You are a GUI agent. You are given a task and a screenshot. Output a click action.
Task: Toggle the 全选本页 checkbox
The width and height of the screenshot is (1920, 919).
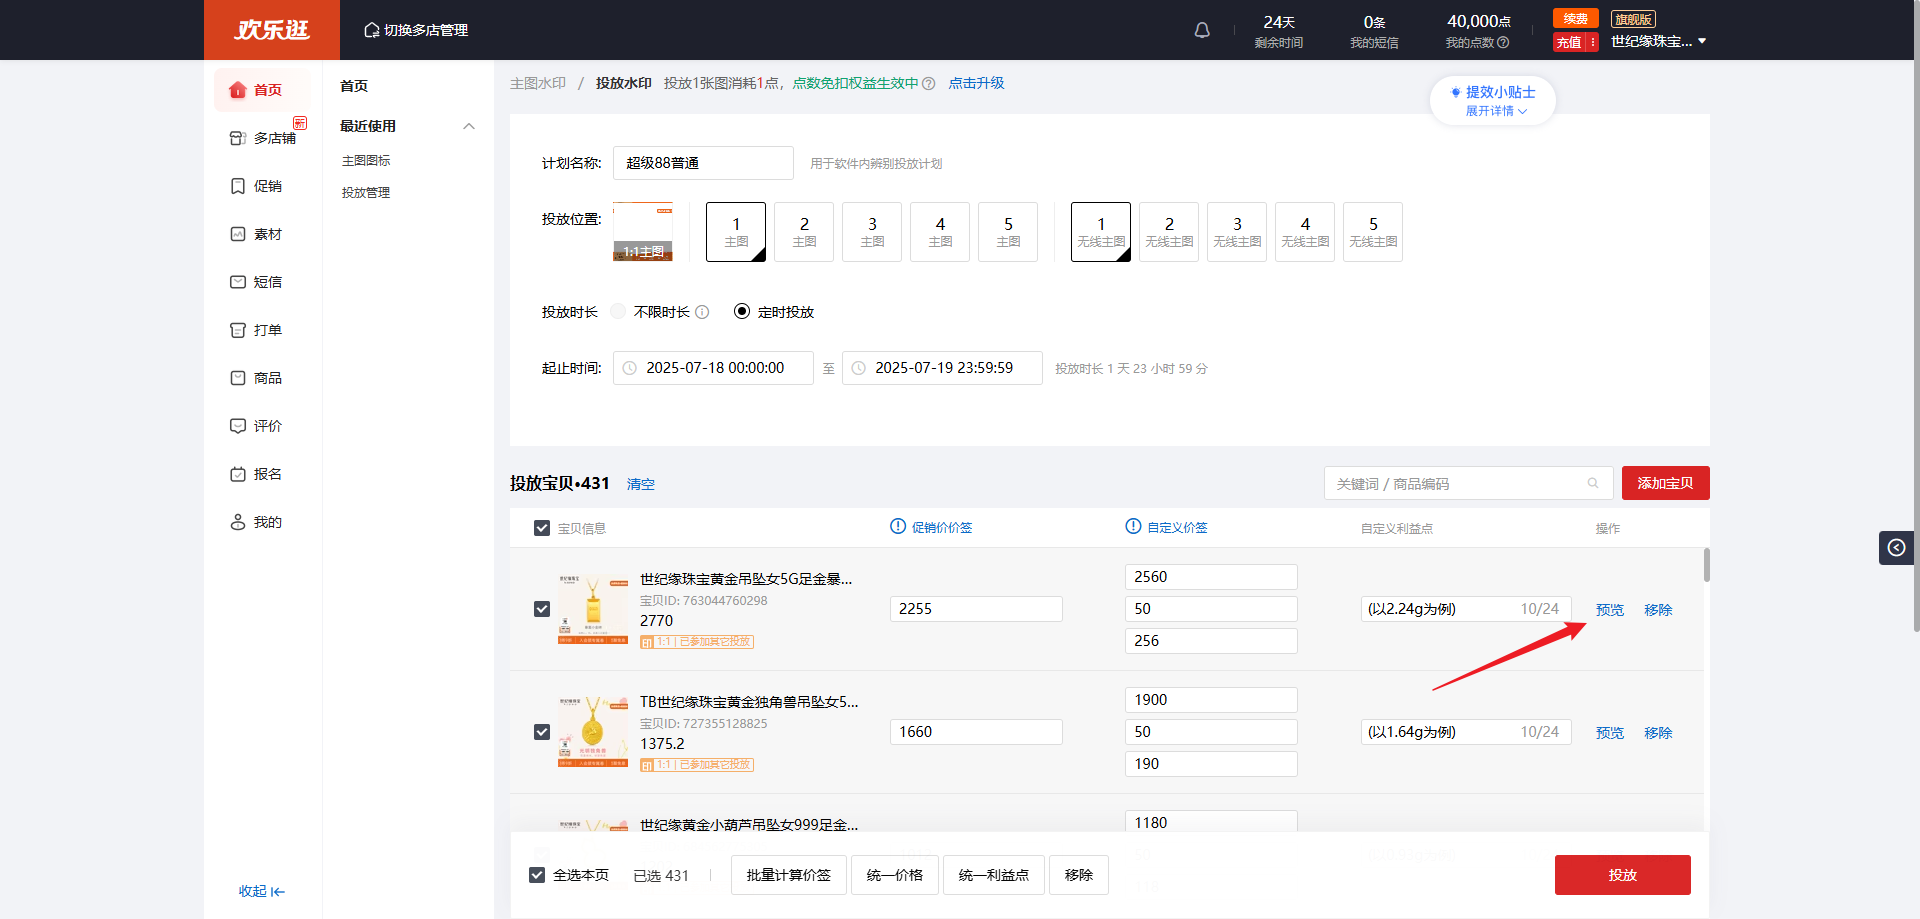(x=537, y=875)
